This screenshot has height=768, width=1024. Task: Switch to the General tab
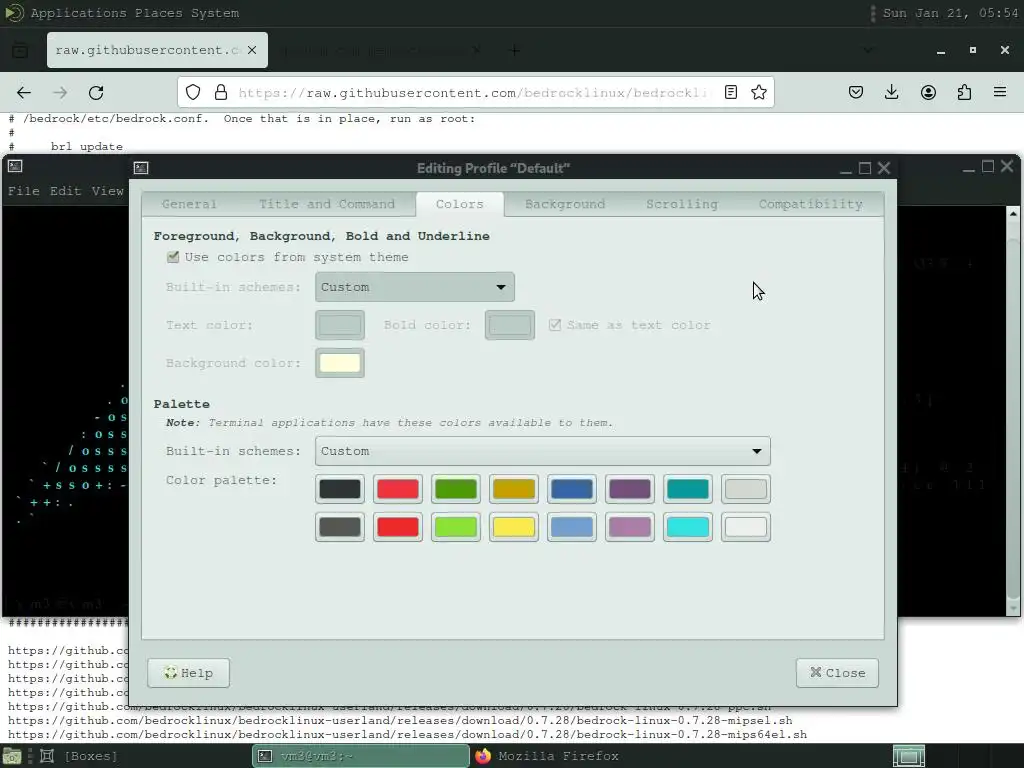189,204
